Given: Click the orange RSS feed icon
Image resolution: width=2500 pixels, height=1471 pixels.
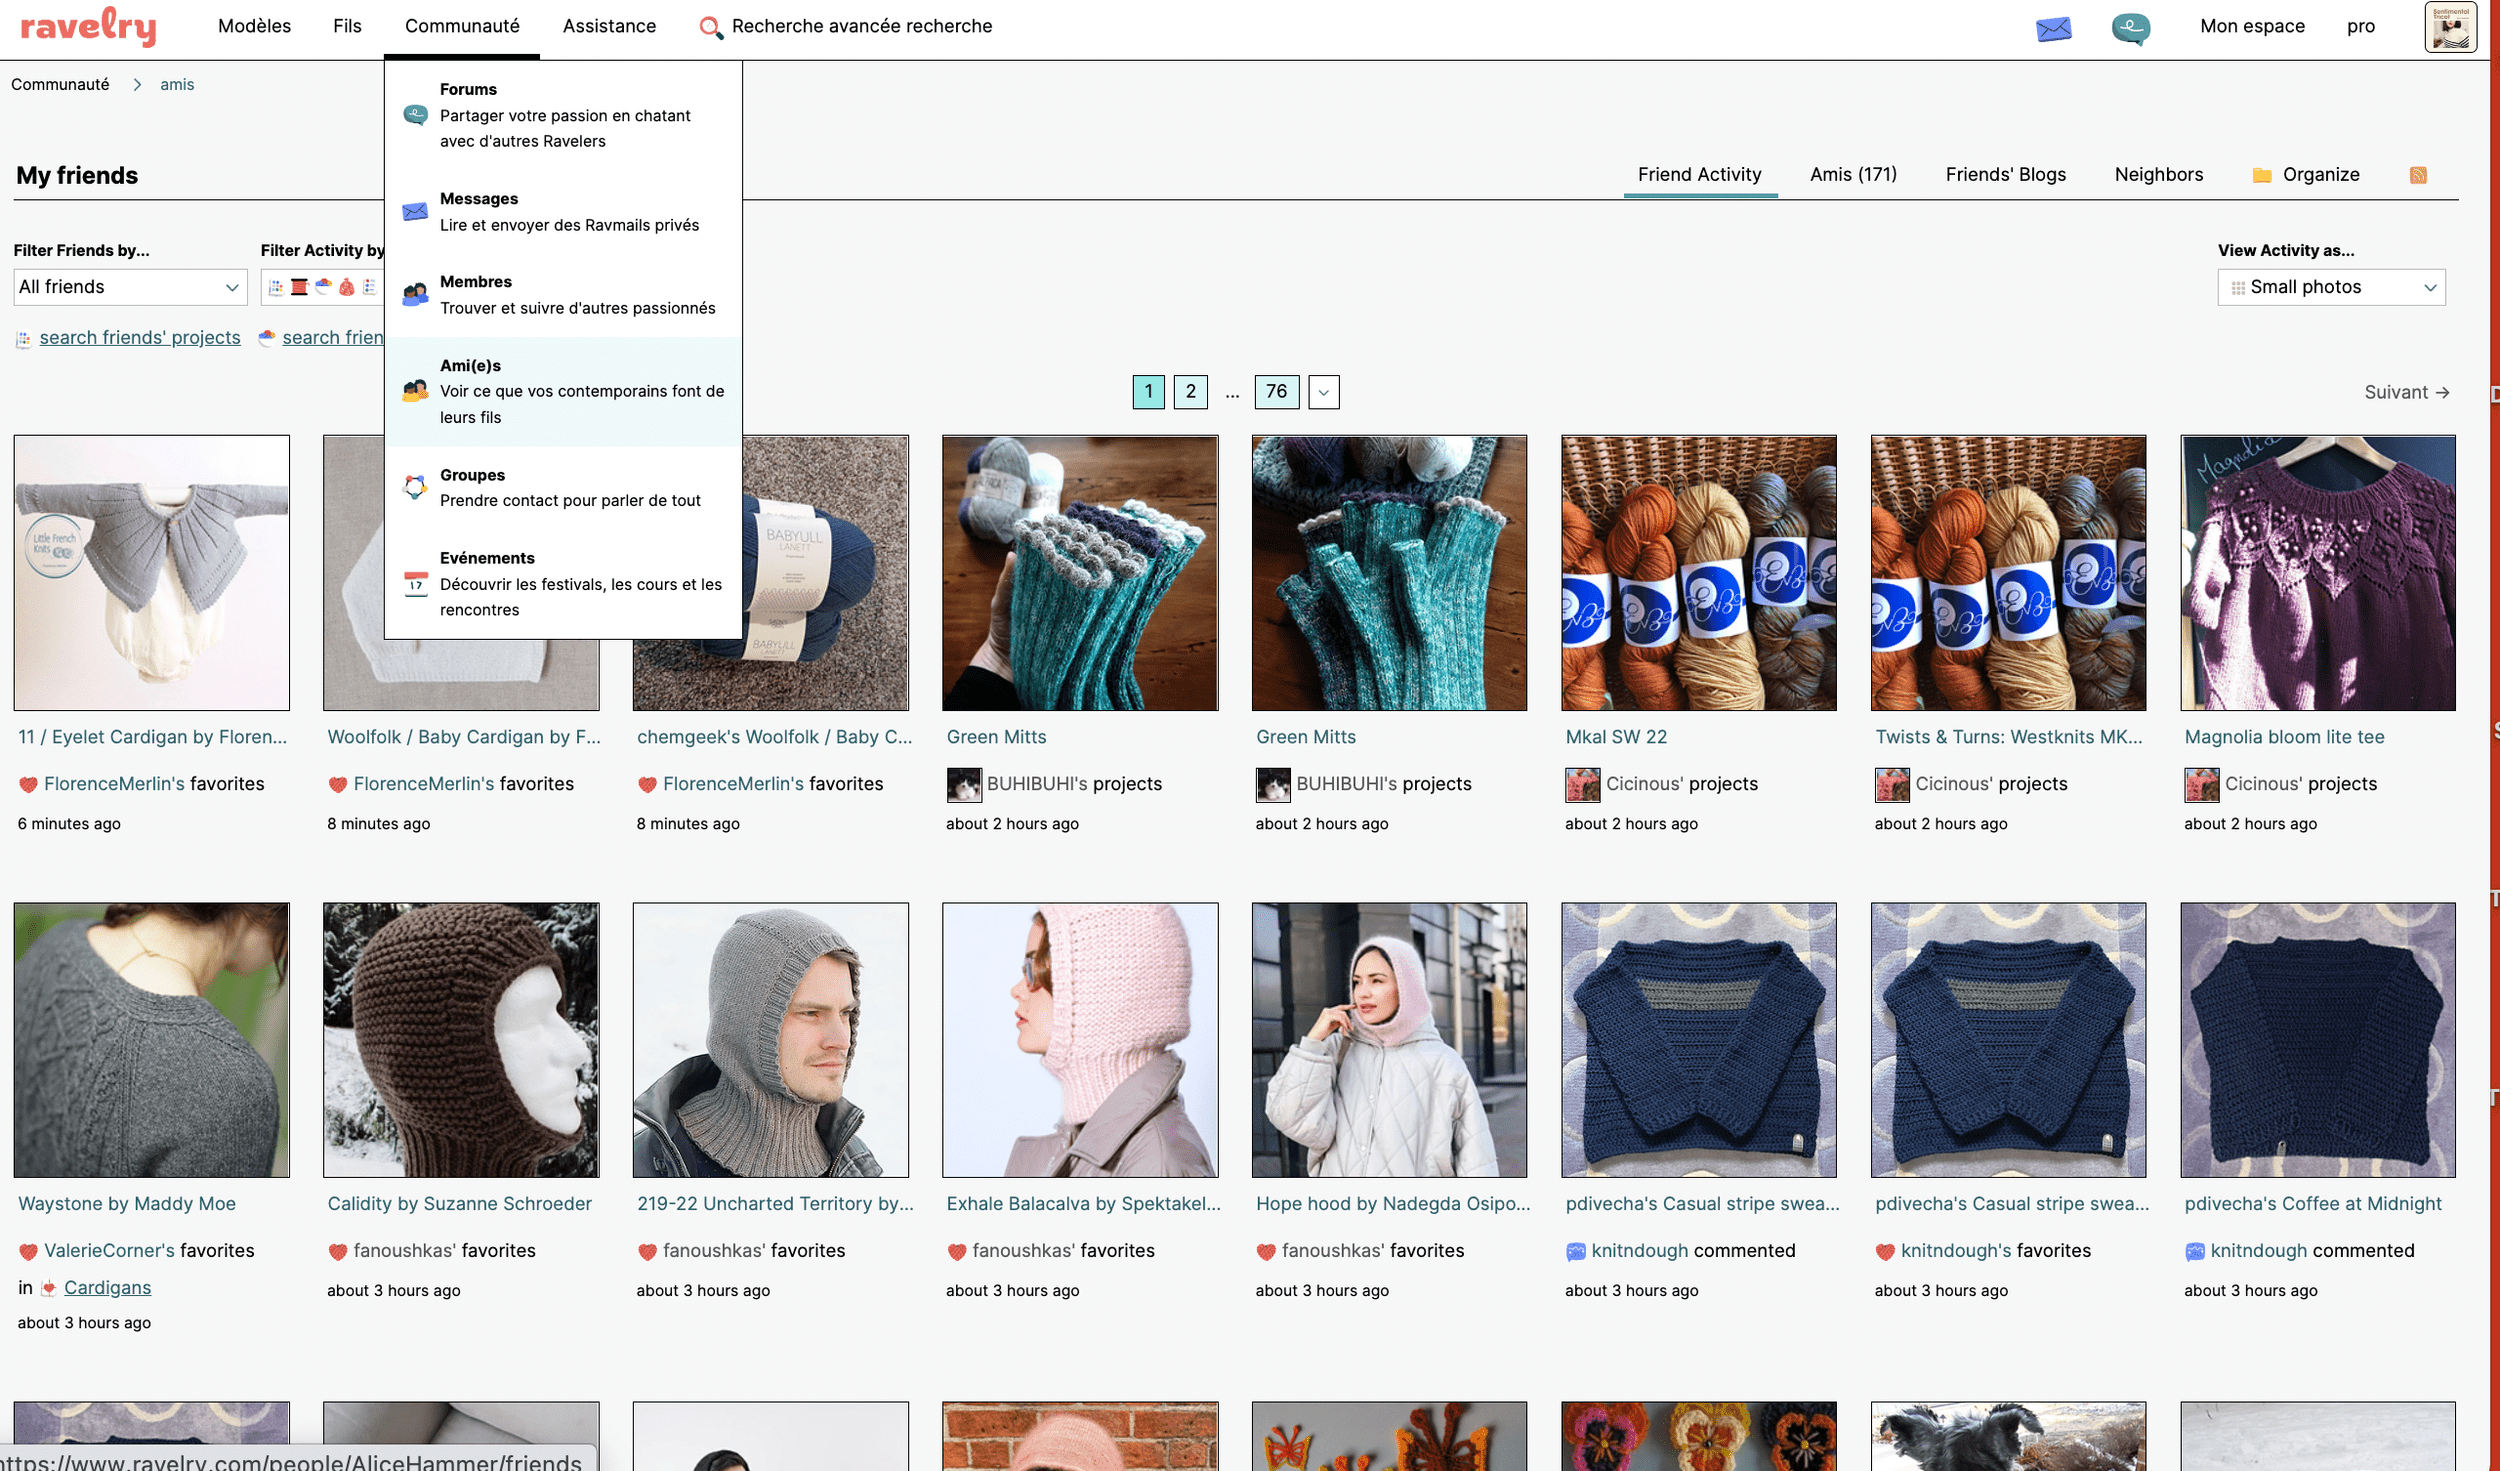Looking at the screenshot, I should click(2417, 175).
